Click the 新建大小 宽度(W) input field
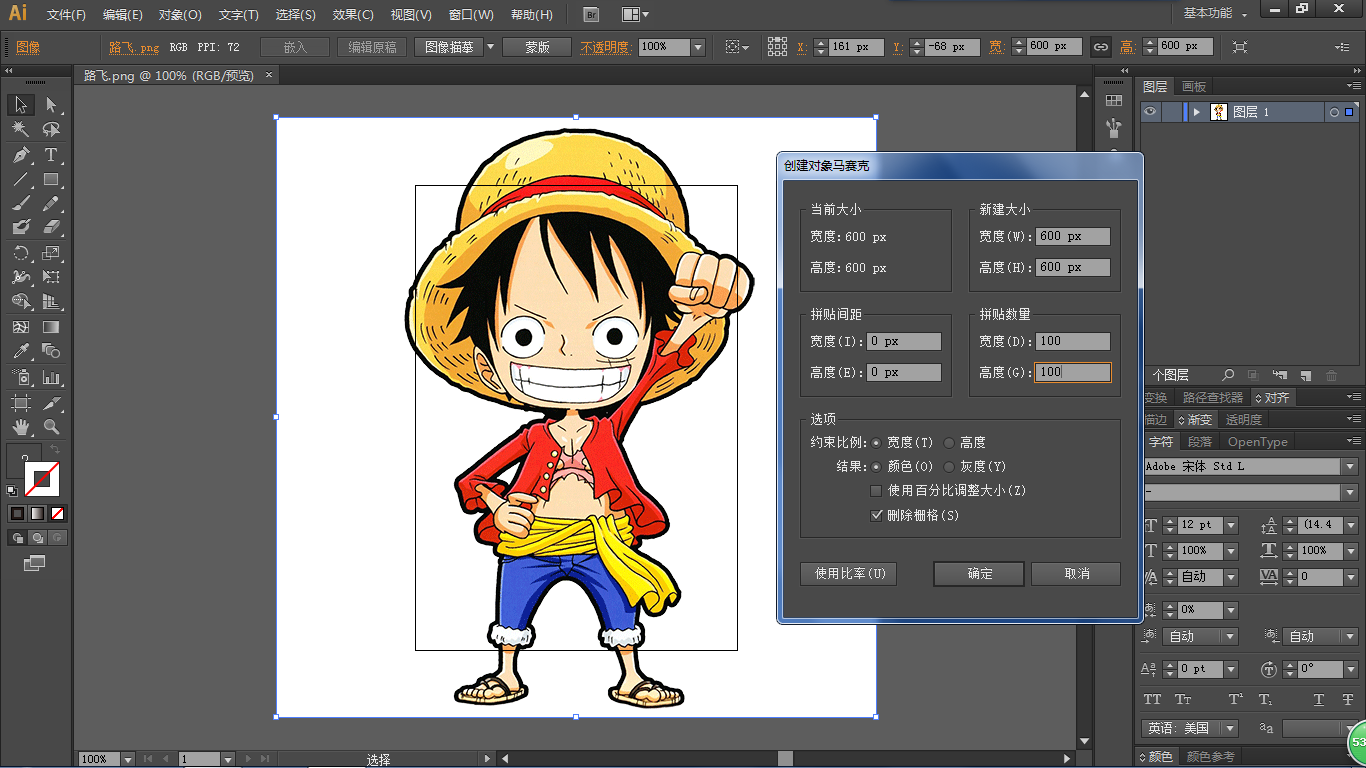 click(1073, 237)
